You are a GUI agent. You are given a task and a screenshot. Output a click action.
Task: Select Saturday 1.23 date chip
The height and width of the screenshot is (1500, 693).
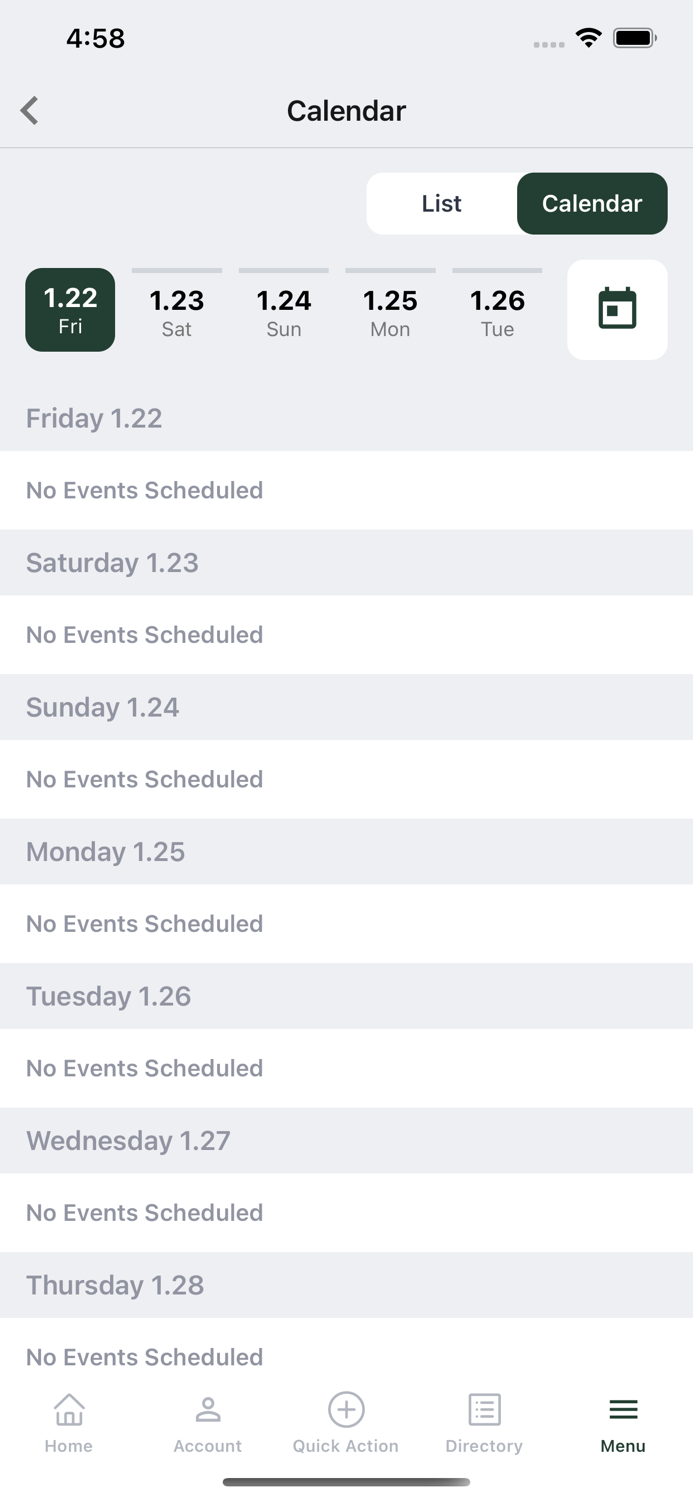click(x=177, y=312)
